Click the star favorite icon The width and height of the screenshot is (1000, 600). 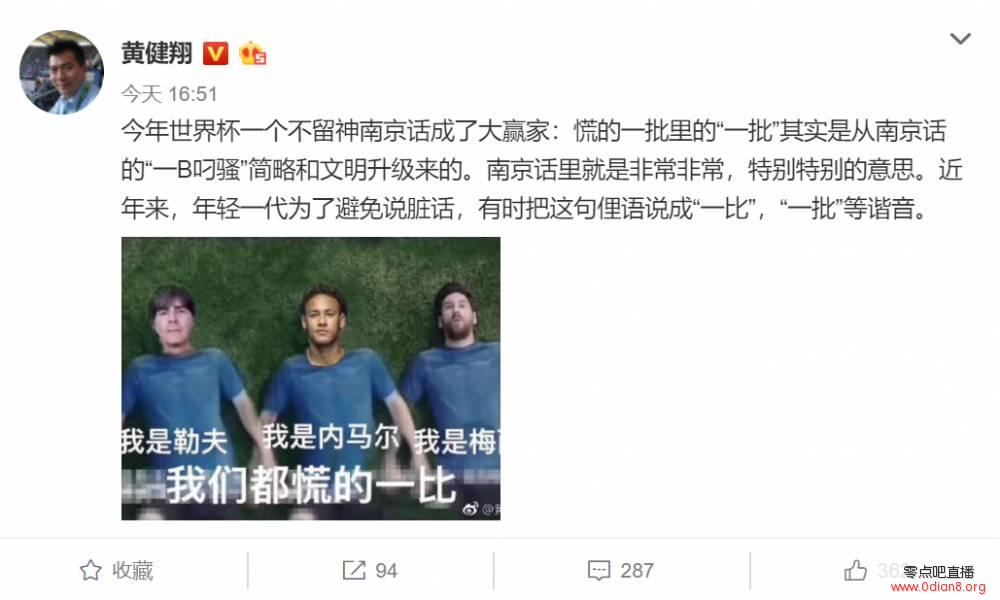pos(91,570)
